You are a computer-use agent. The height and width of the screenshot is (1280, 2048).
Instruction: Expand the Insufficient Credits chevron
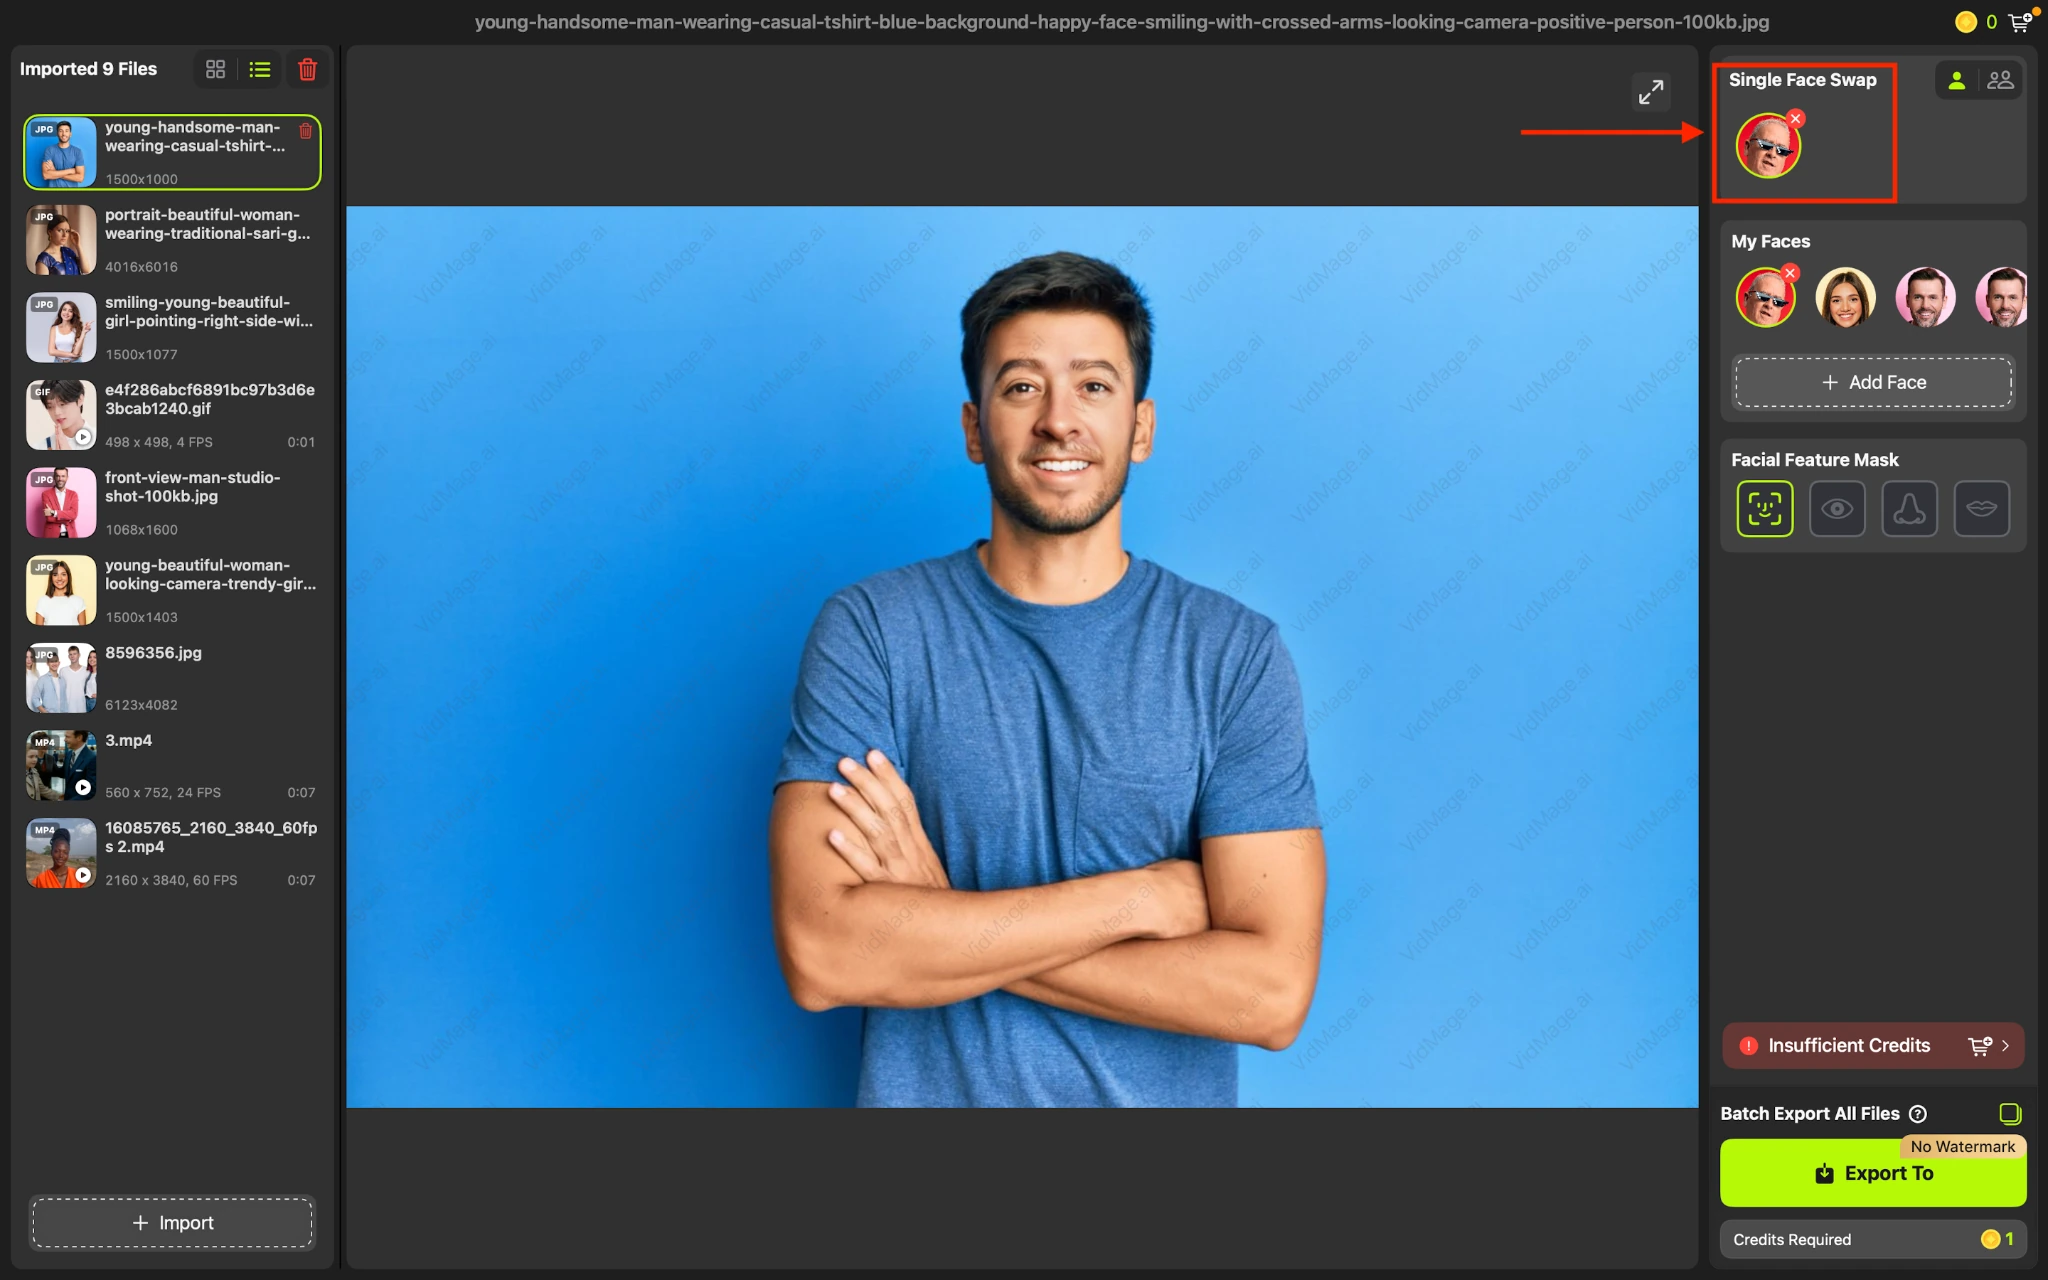2006,1046
